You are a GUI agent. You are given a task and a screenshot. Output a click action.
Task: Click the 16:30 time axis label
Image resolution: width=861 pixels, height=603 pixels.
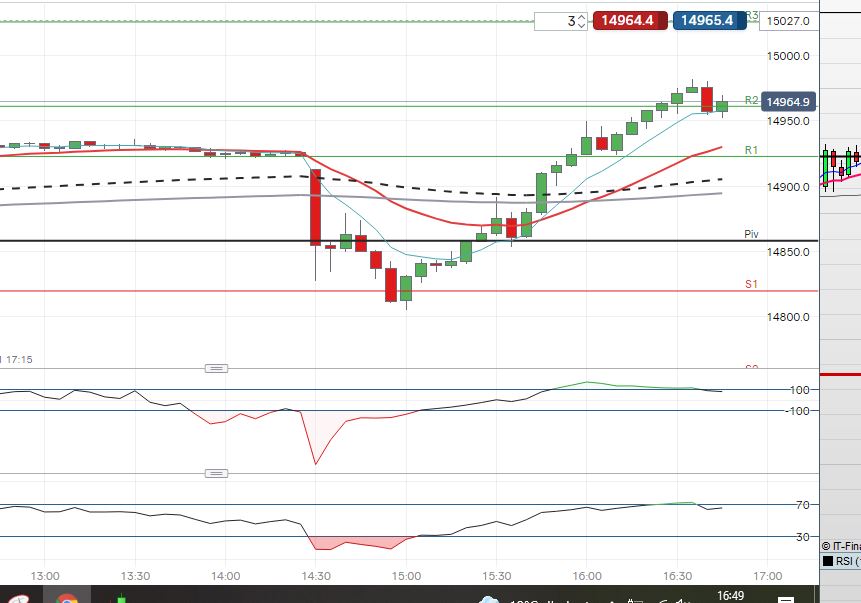click(x=677, y=576)
